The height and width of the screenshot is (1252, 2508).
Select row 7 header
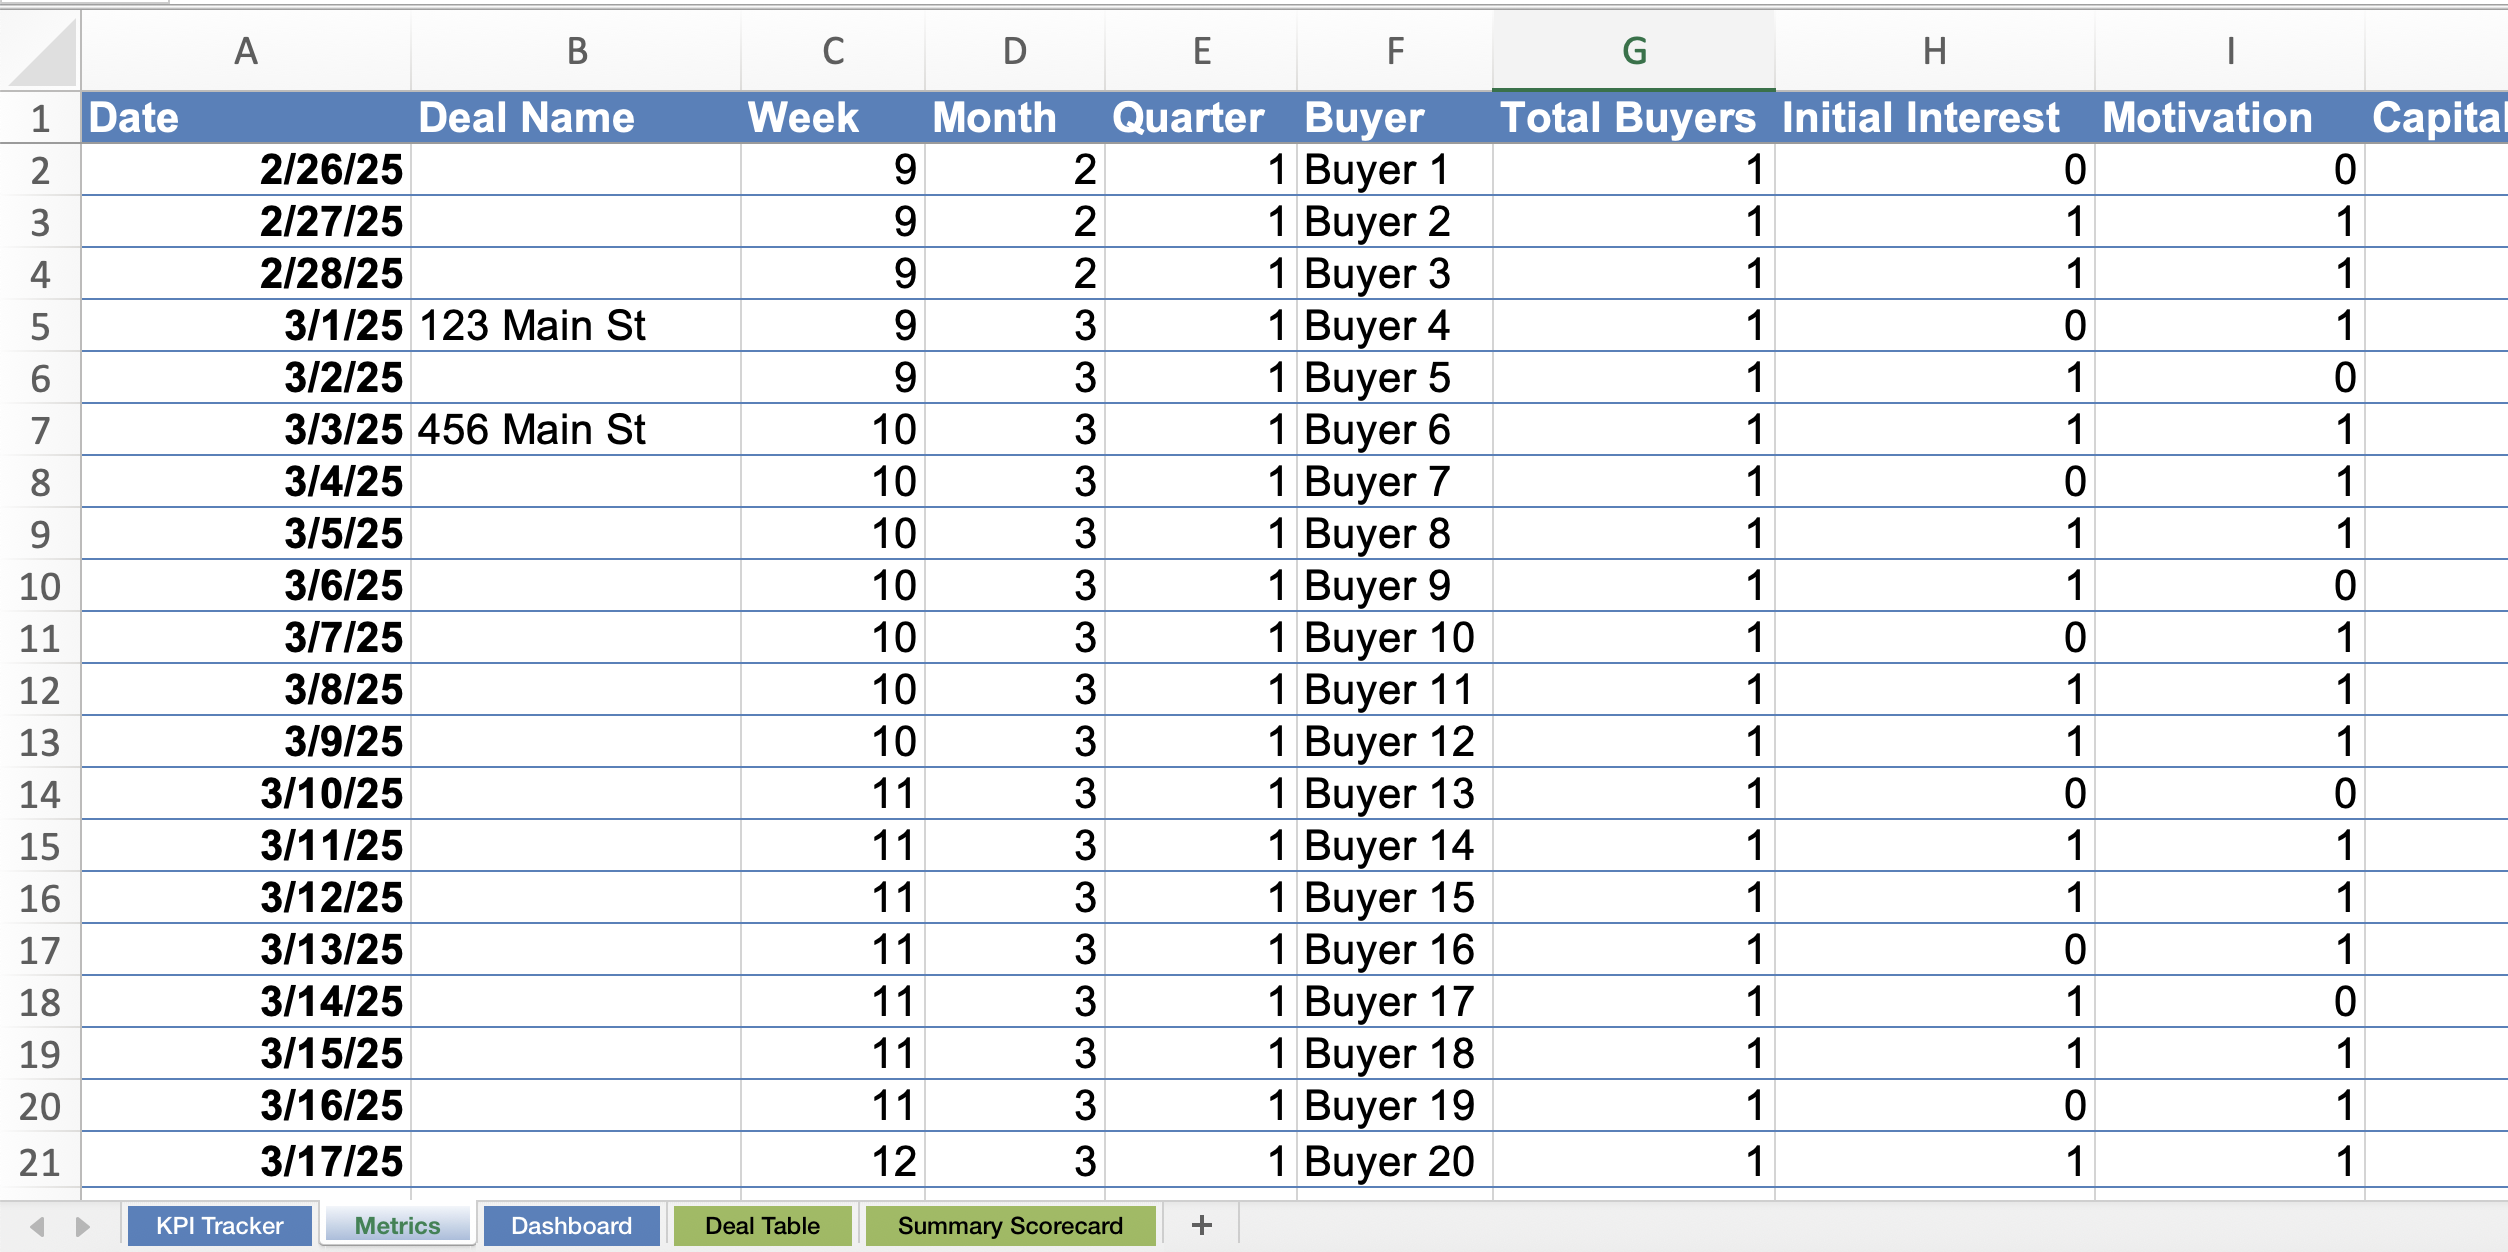pos(40,430)
